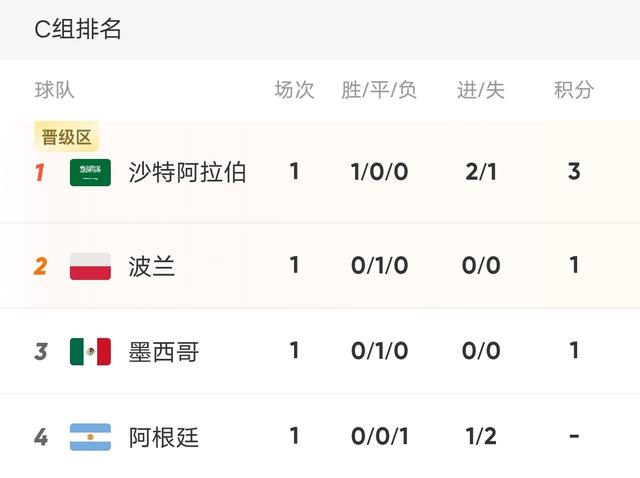
Task: Click Argentina's 0/0/1 record
Action: tap(380, 436)
